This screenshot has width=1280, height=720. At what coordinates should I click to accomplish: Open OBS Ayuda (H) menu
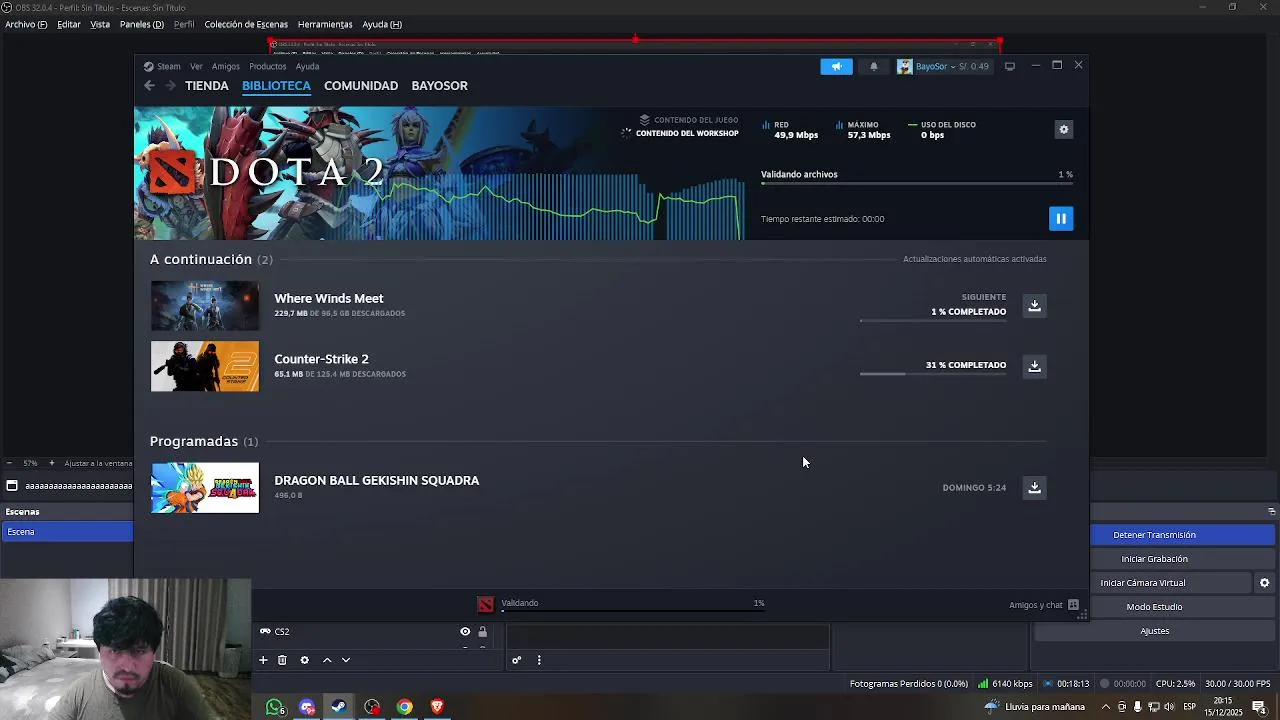[x=382, y=24]
